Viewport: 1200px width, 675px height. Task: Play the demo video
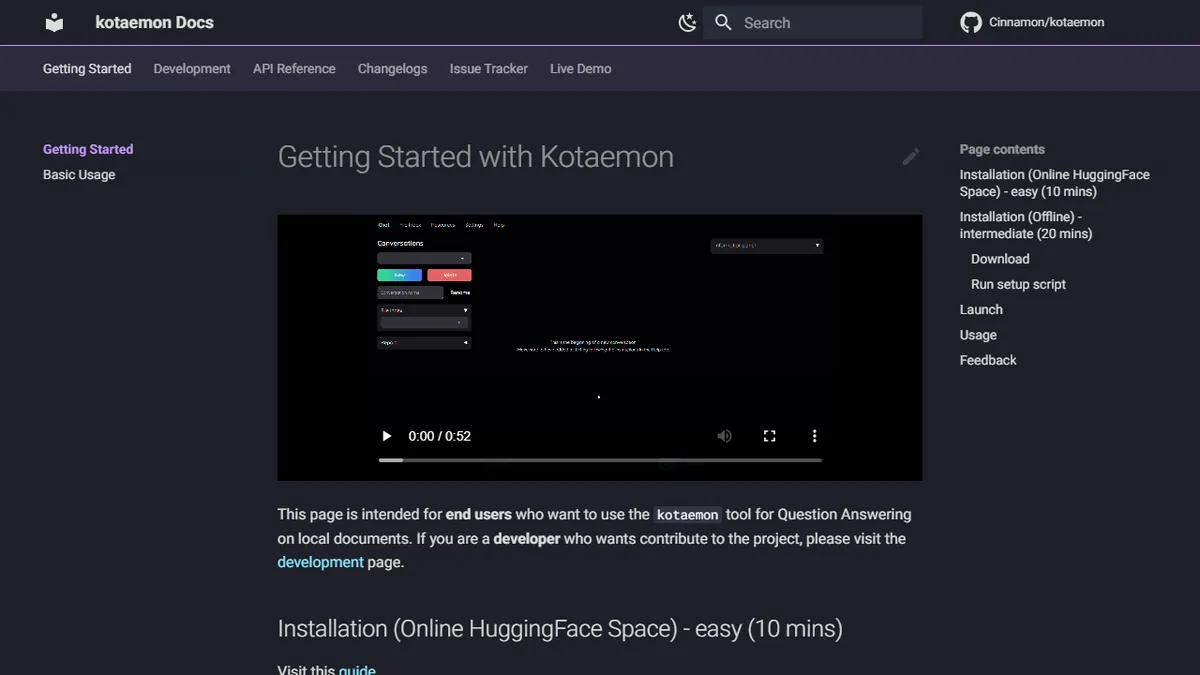click(386, 436)
